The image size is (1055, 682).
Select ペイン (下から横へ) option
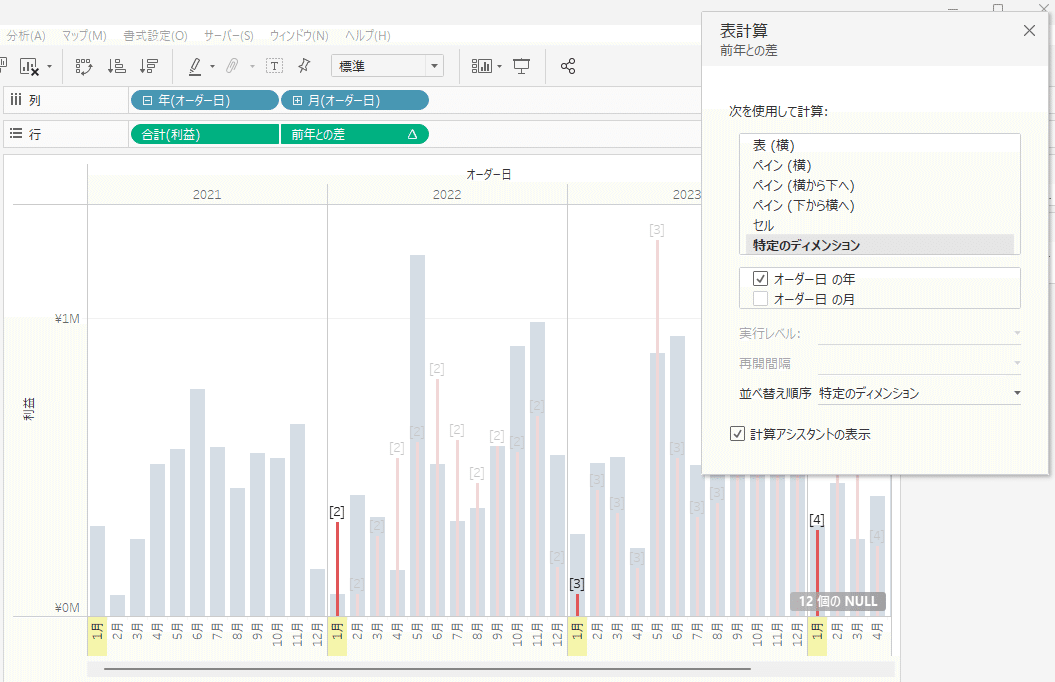(x=879, y=205)
